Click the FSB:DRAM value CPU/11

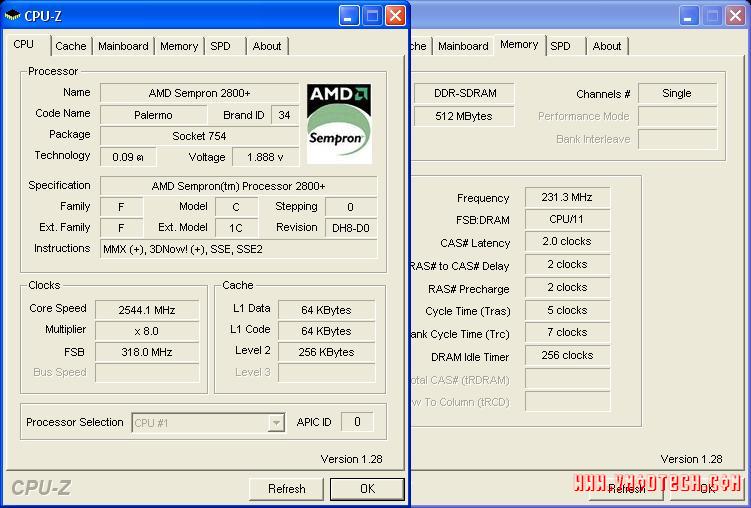pos(568,219)
